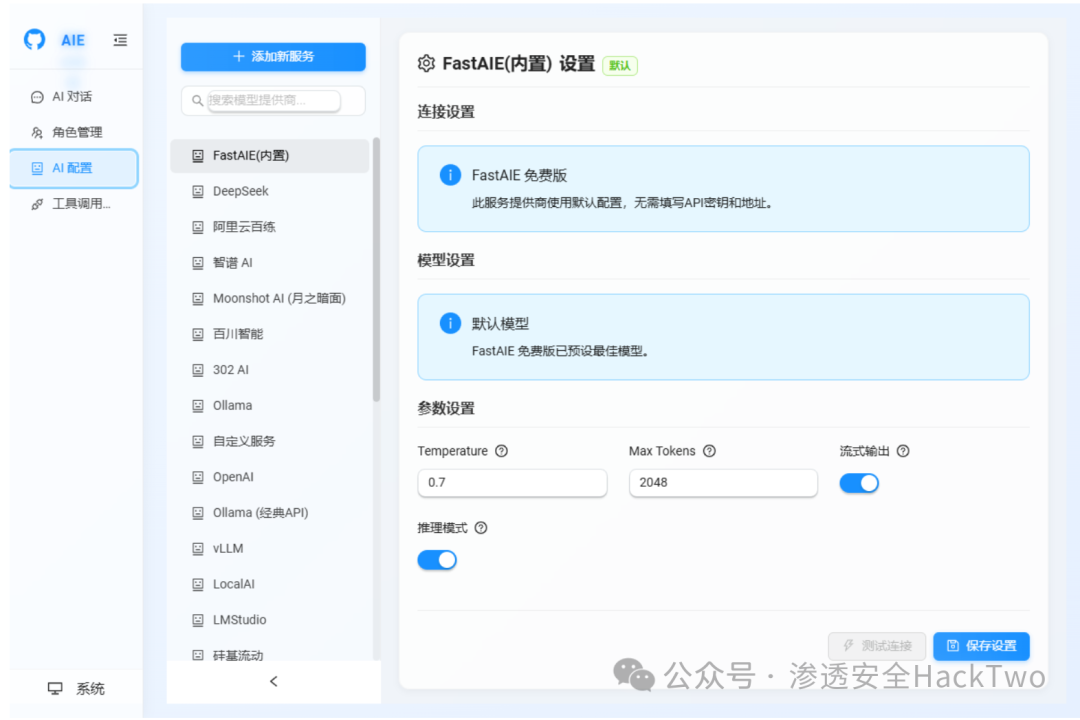Click the help icon beside 流式输出
The image size is (1080, 720).
(x=903, y=451)
